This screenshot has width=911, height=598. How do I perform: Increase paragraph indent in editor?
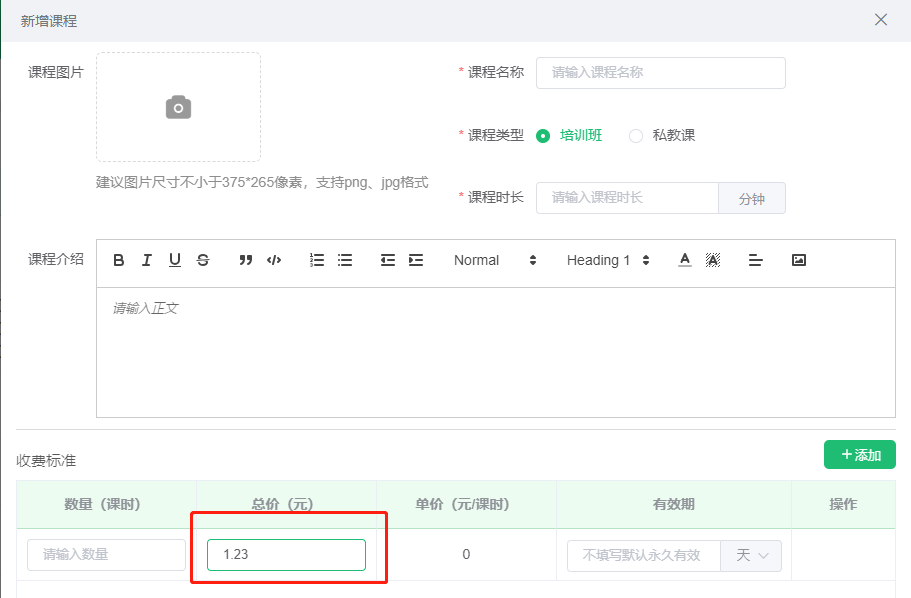click(x=416, y=260)
